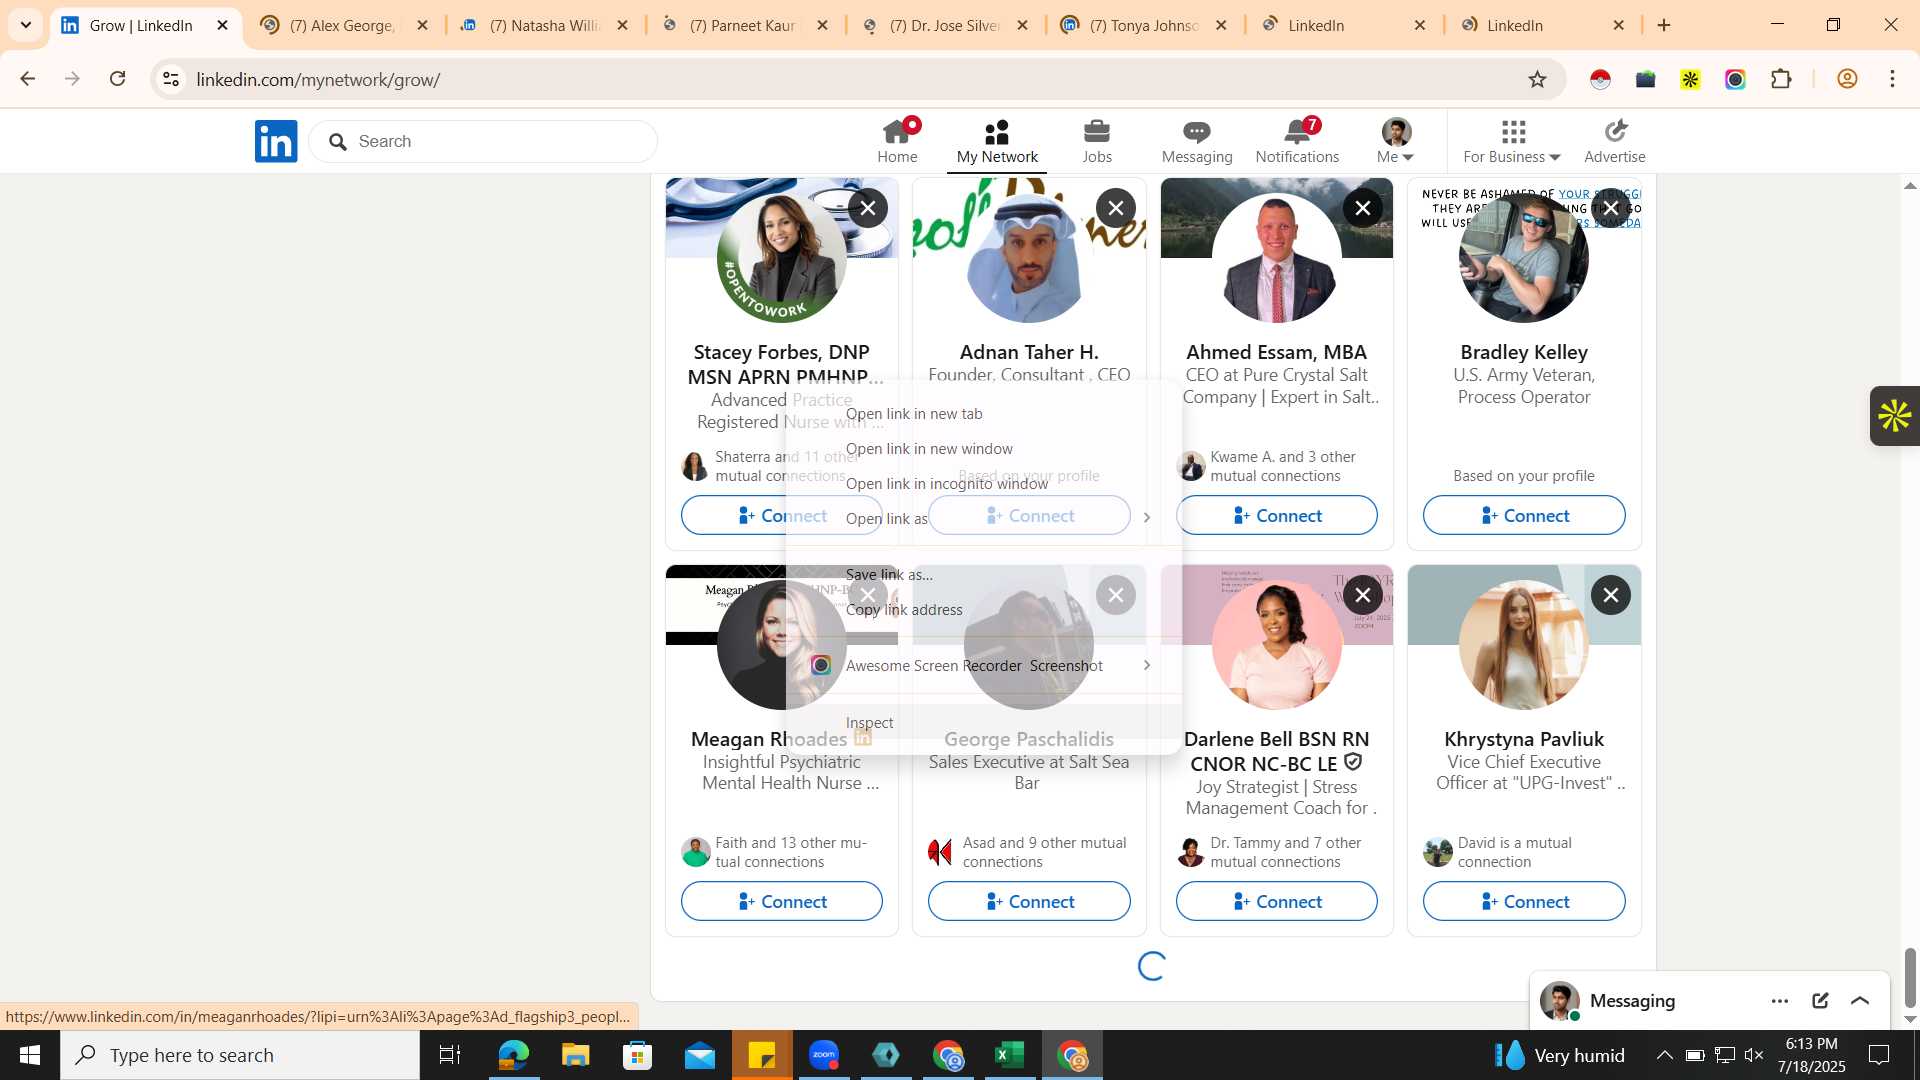Show hidden system tray icons
This screenshot has width=1920, height=1080.
tap(1664, 1055)
